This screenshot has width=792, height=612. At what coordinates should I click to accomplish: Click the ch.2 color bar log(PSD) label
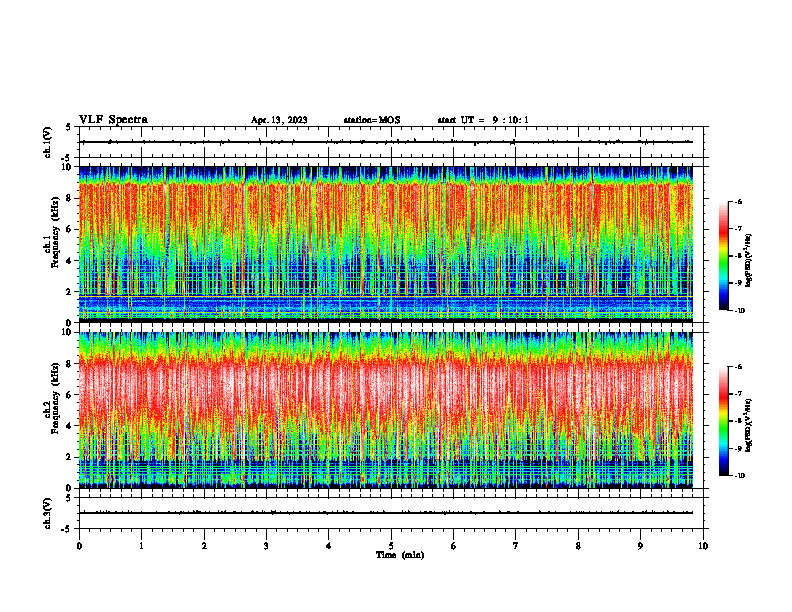click(749, 426)
